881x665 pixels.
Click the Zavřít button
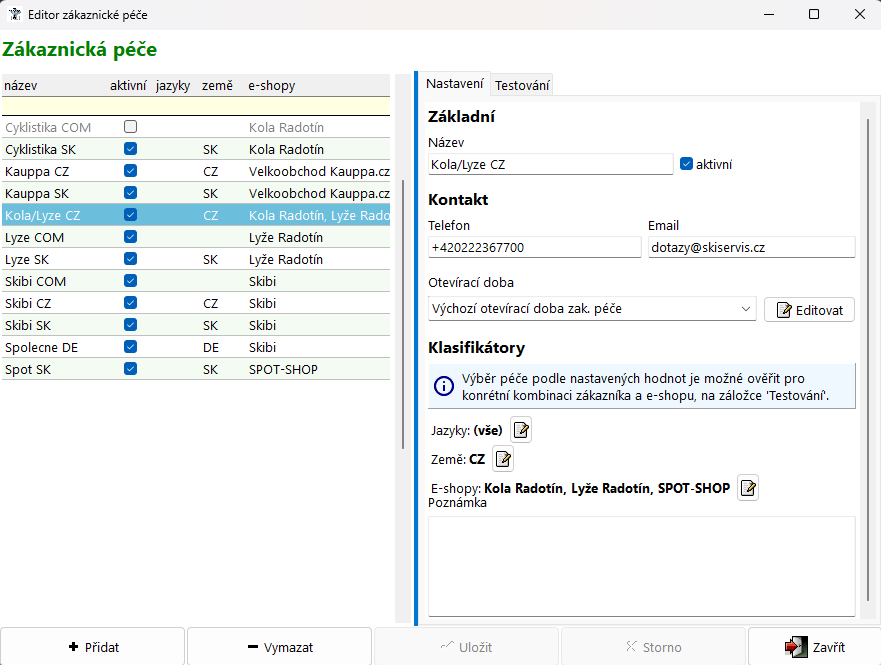(x=815, y=647)
